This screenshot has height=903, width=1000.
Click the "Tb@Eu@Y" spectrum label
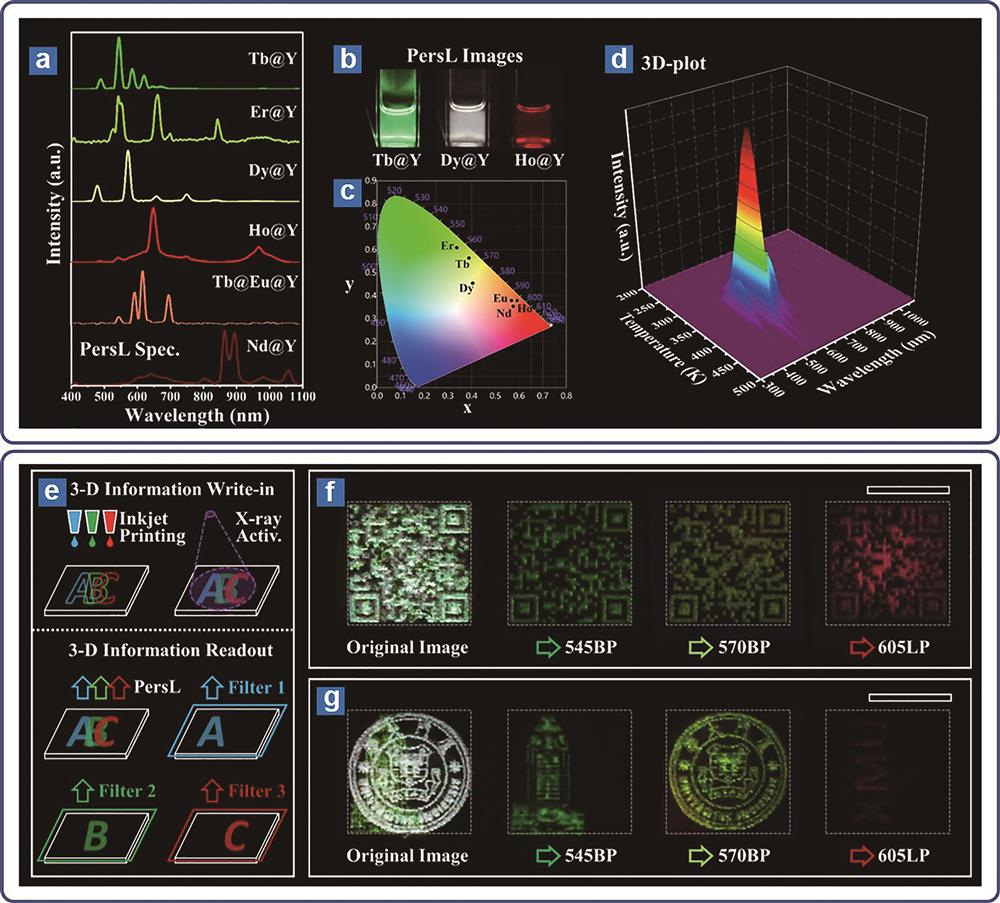coord(255,282)
